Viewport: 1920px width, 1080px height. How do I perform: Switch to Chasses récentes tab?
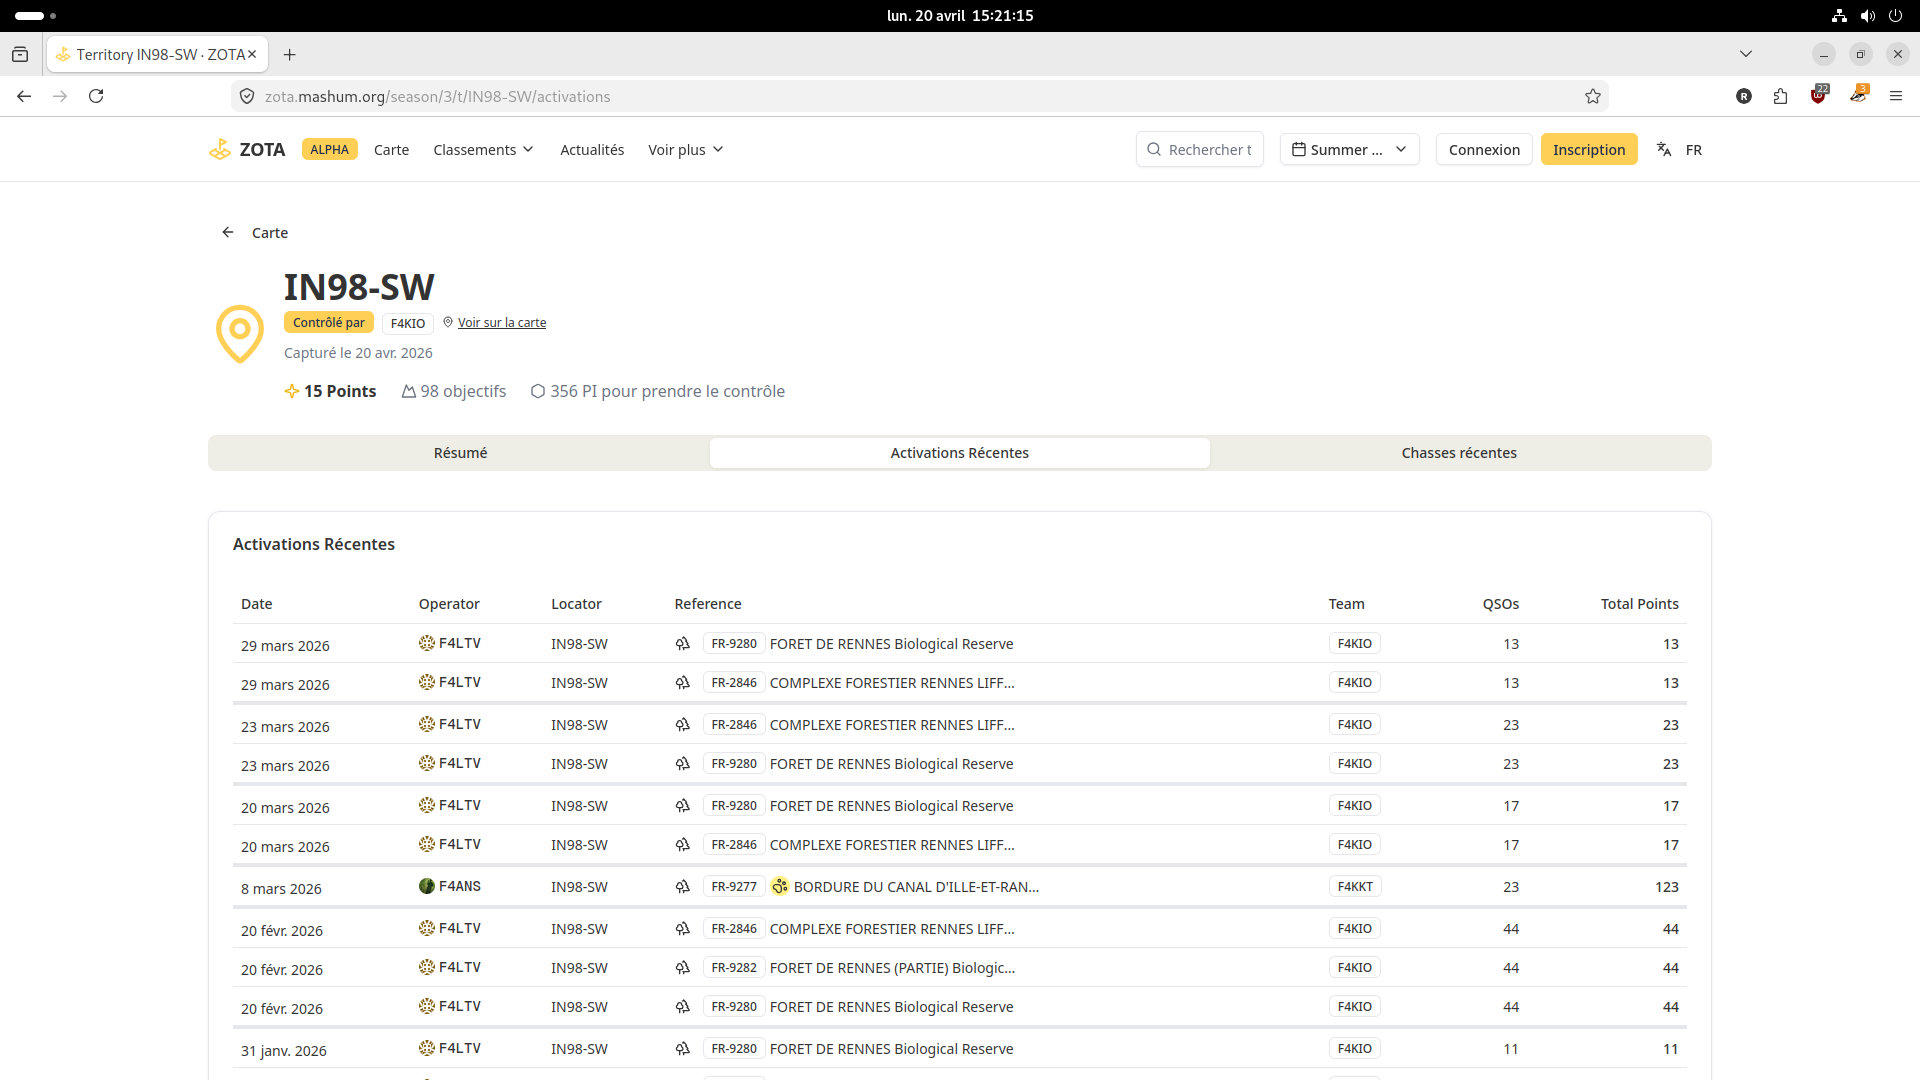point(1459,454)
